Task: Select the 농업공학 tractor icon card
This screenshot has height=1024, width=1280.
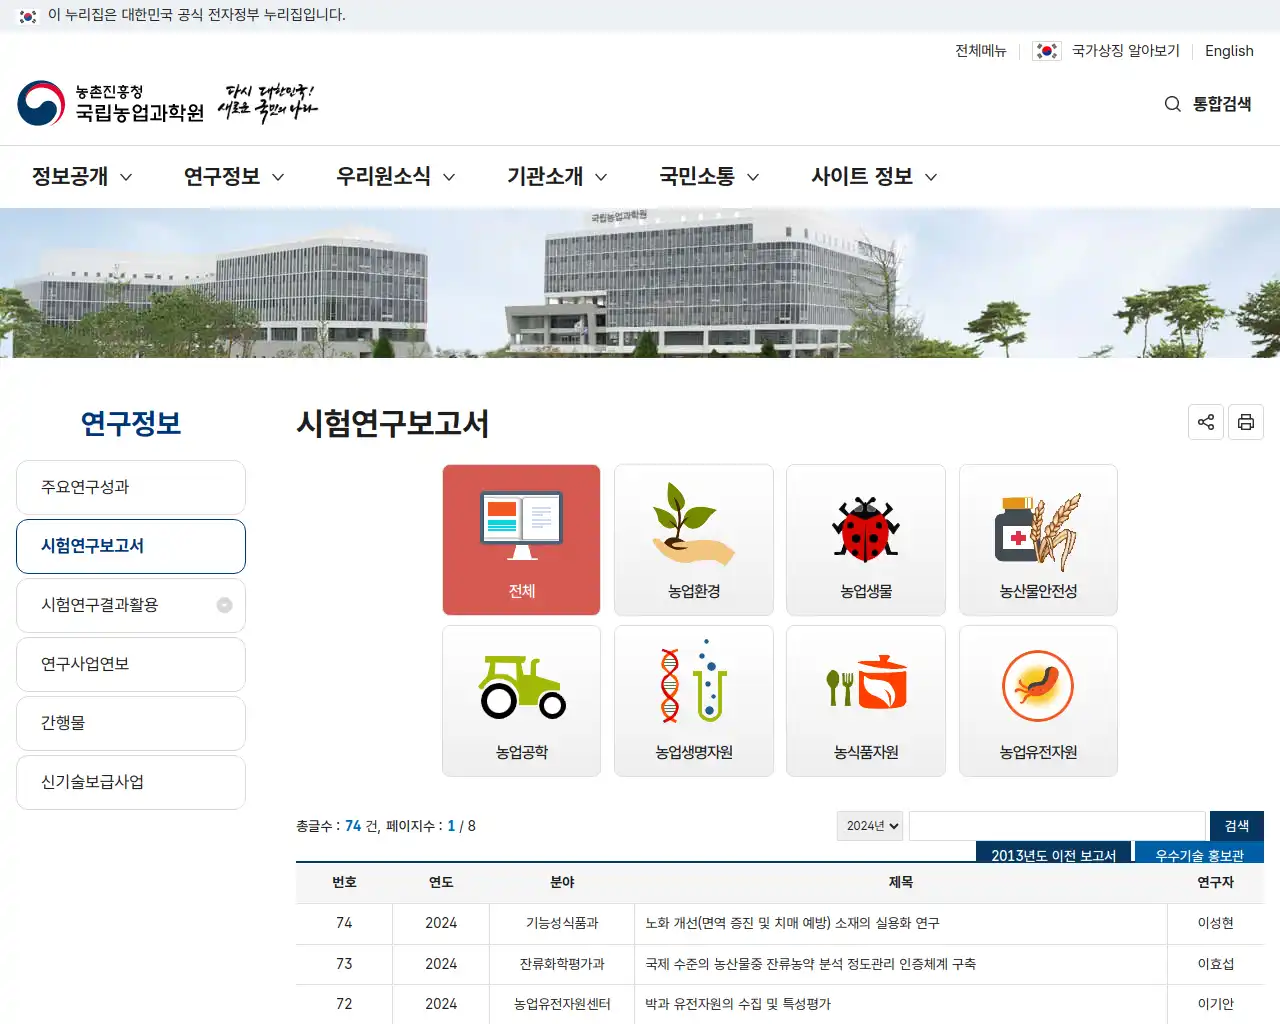Action: pyautogui.click(x=522, y=701)
